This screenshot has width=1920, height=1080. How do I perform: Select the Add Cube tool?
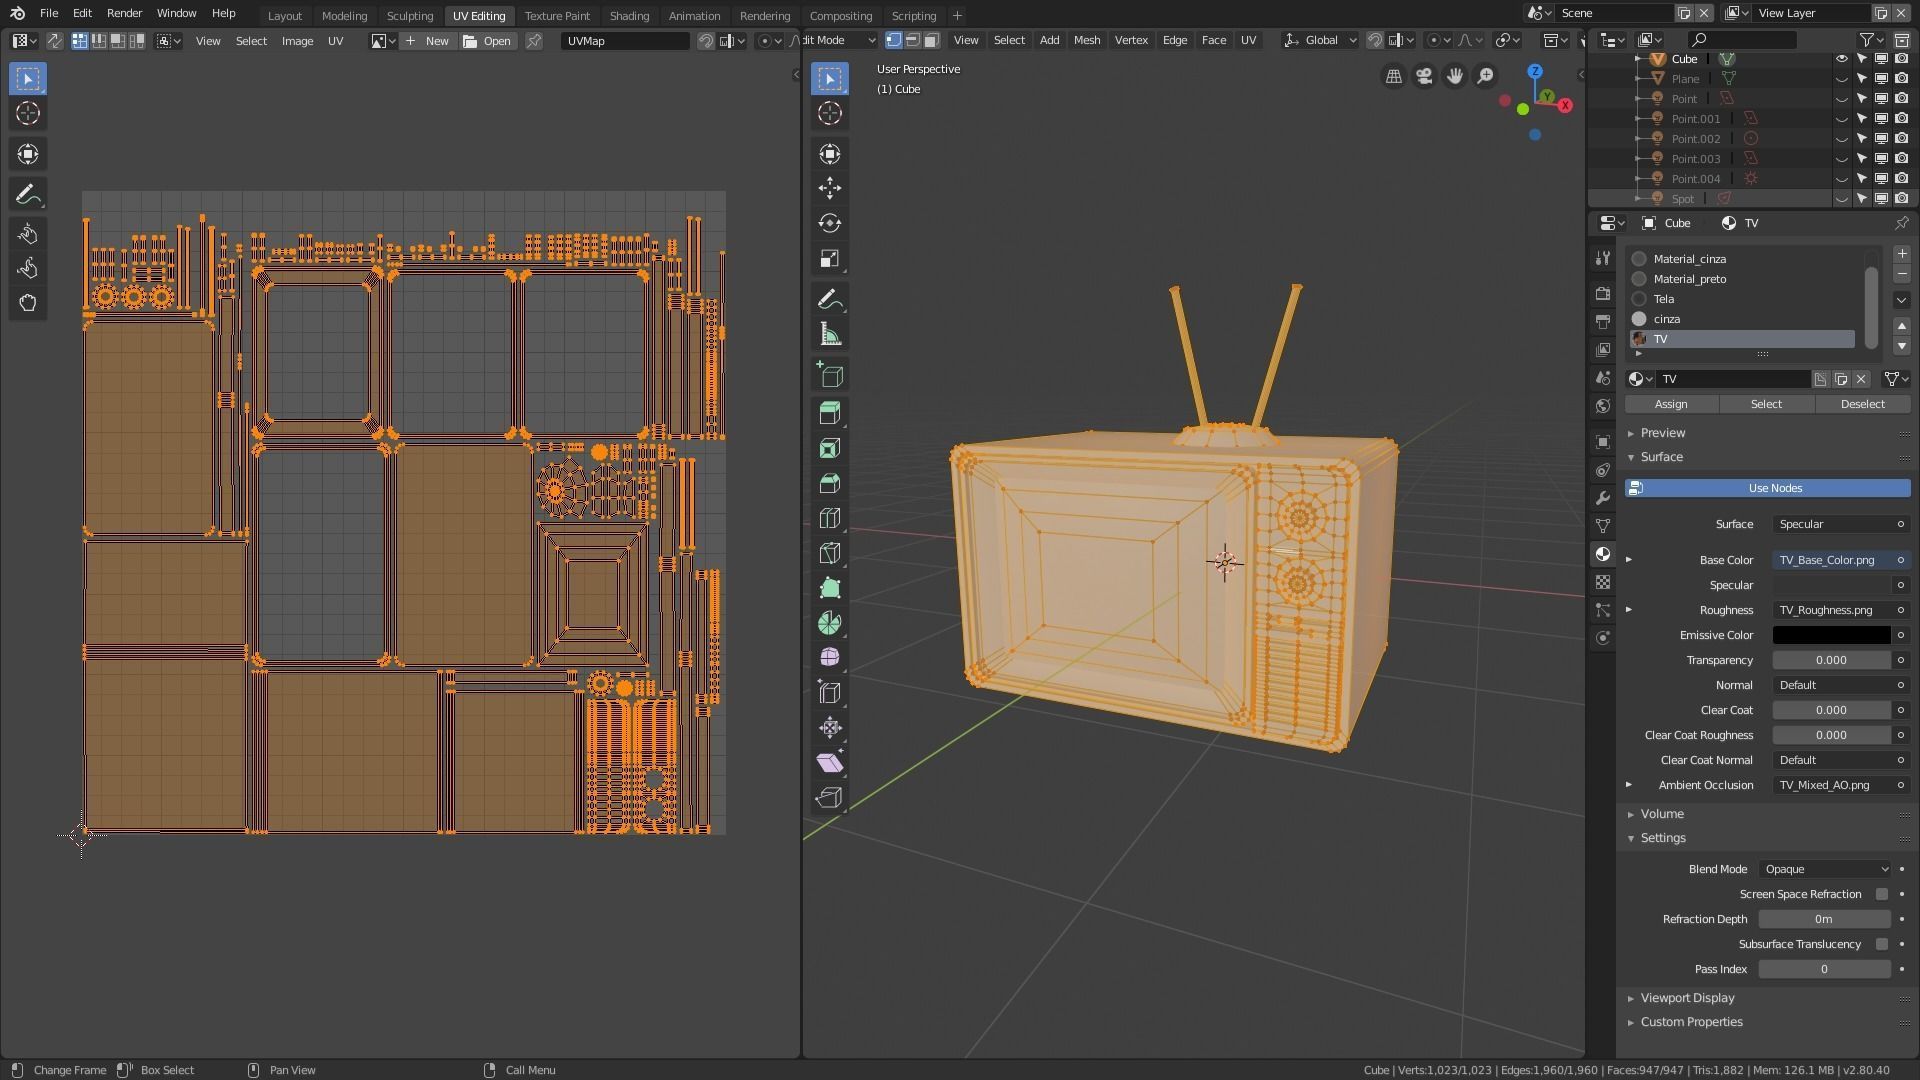point(829,375)
